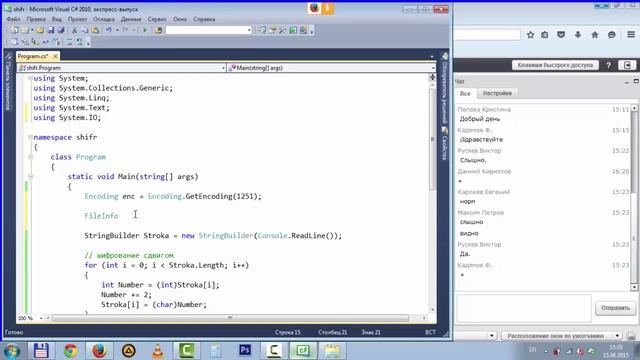Click the Отправить send button
640x360 pixels.
616,308
